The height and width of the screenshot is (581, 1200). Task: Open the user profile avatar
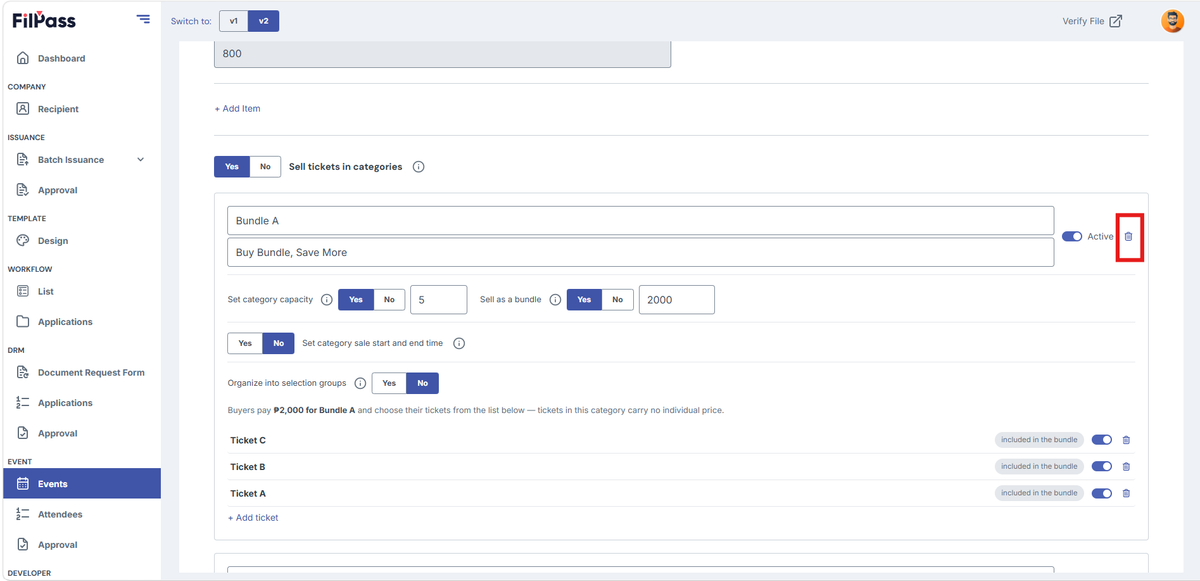(x=1172, y=21)
